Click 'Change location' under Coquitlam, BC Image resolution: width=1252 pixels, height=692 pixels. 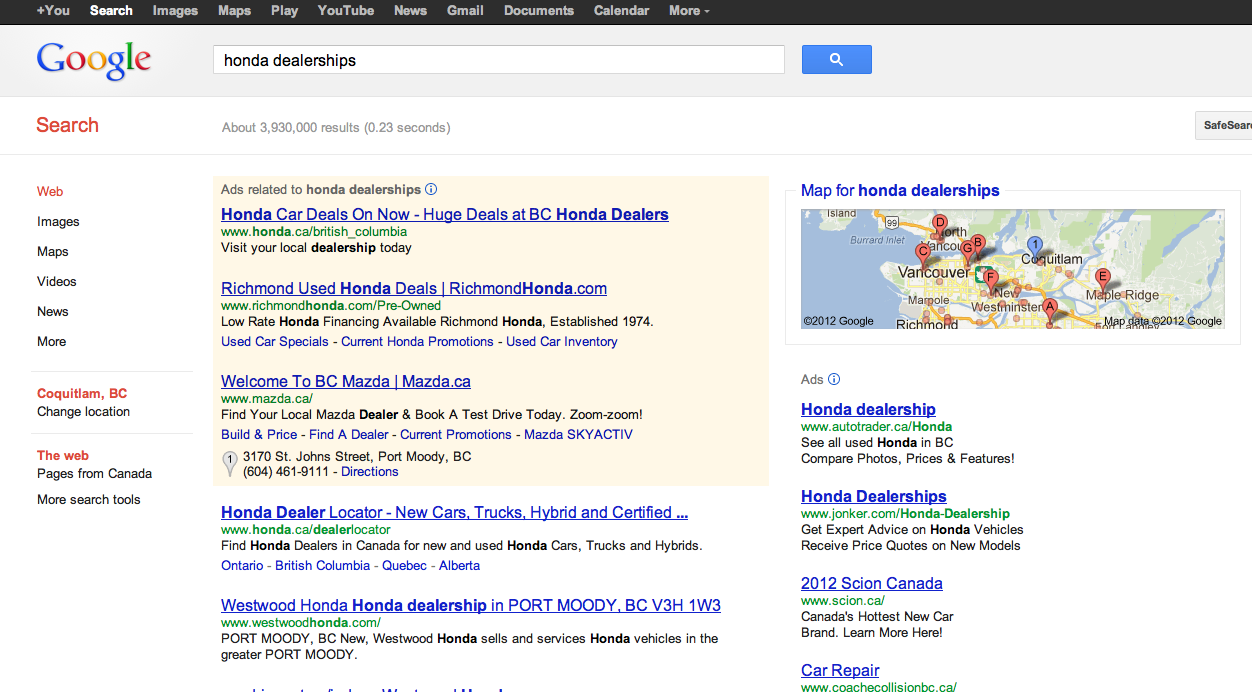[x=84, y=411]
